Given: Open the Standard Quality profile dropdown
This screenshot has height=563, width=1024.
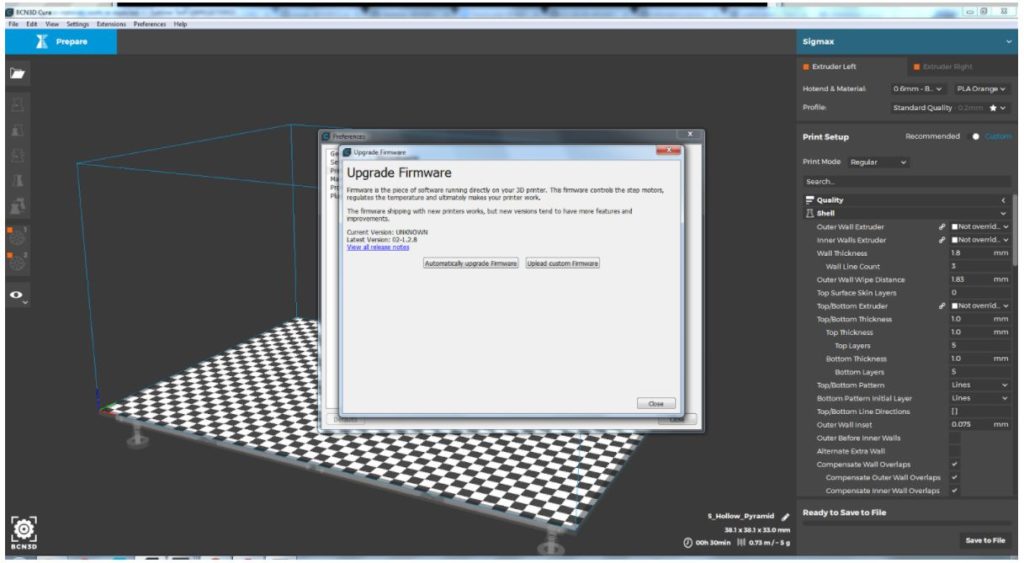Looking at the screenshot, I should tap(950, 108).
